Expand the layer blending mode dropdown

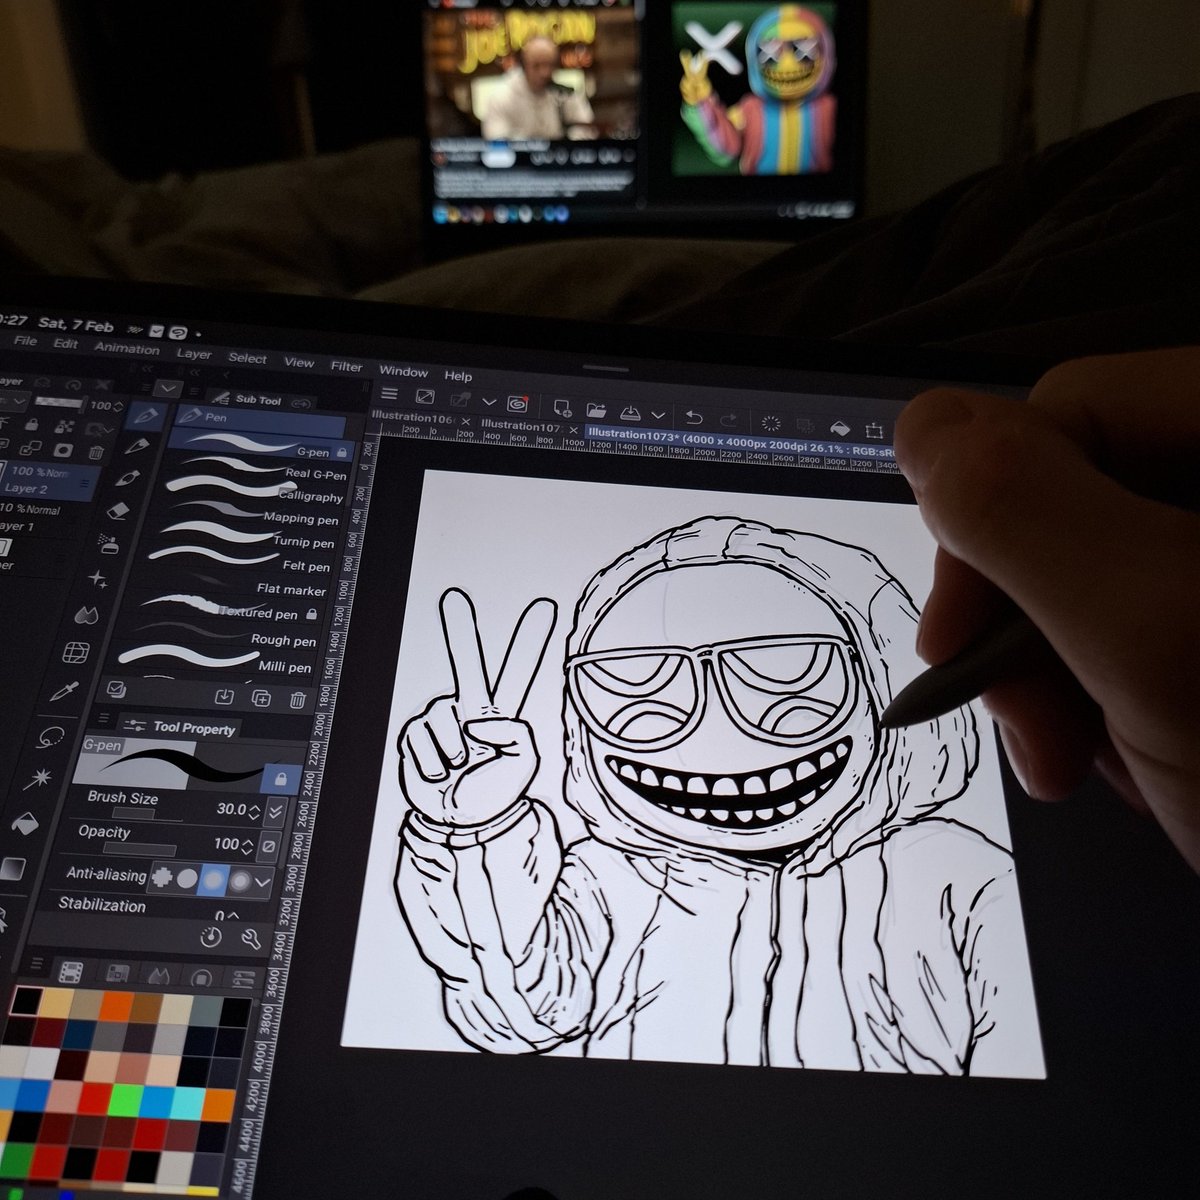[19, 402]
